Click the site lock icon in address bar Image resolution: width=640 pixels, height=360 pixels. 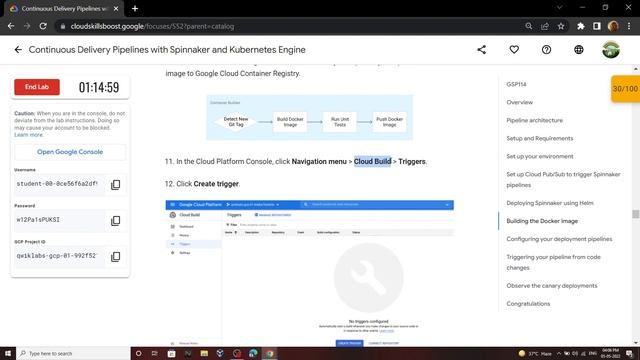[x=62, y=26]
